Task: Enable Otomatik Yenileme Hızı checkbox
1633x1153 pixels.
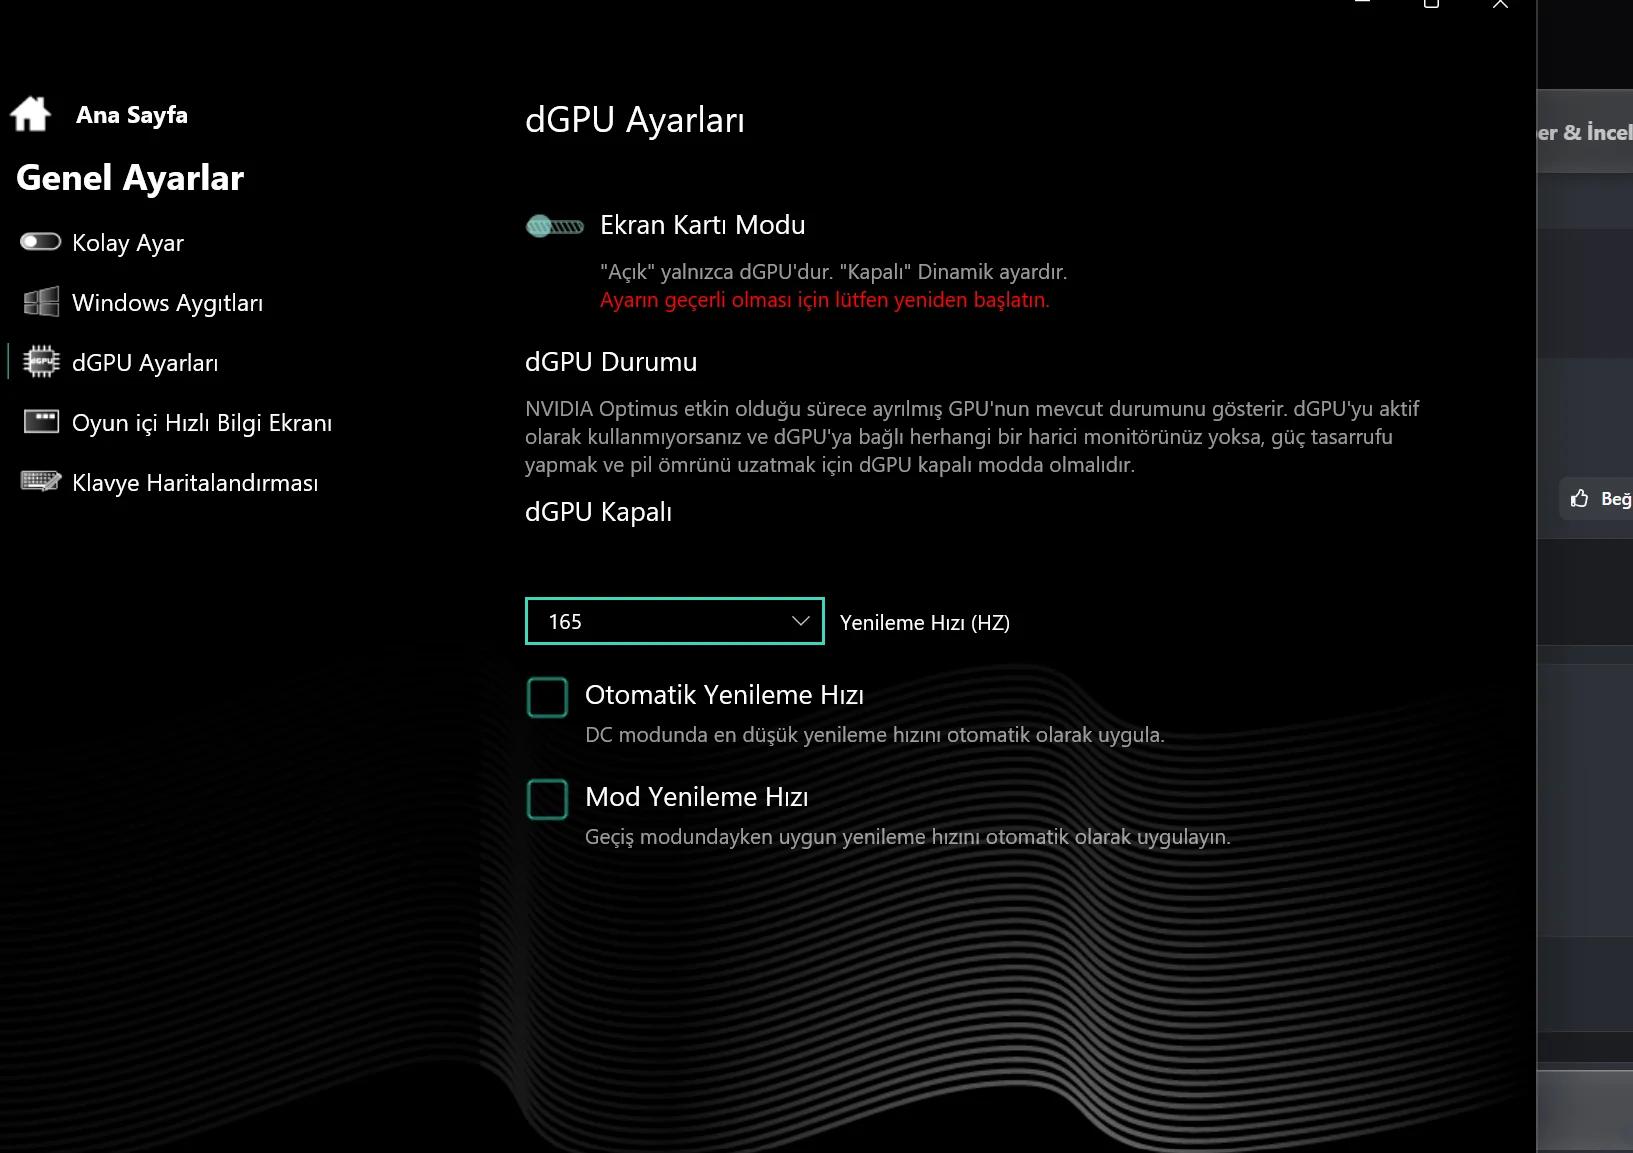Action: click(547, 697)
